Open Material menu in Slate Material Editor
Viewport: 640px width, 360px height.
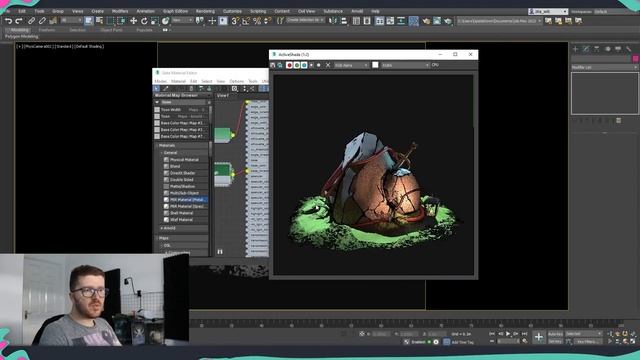pyautogui.click(x=178, y=81)
